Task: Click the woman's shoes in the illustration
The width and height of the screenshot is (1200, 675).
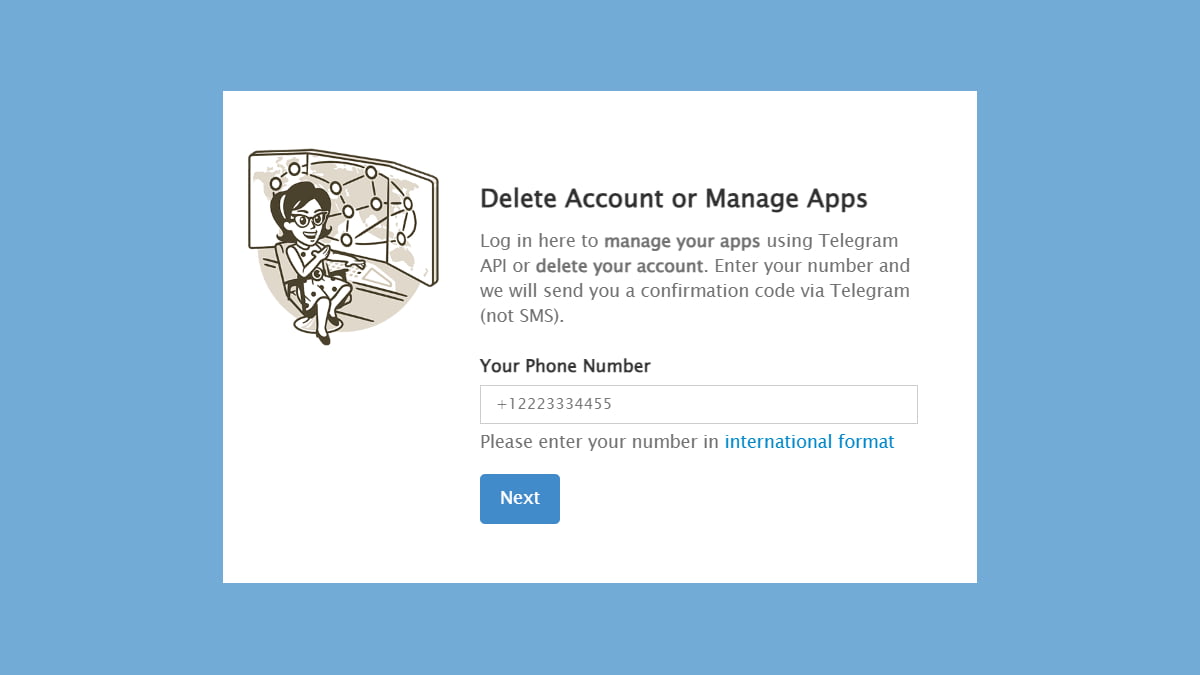Action: coord(322,338)
